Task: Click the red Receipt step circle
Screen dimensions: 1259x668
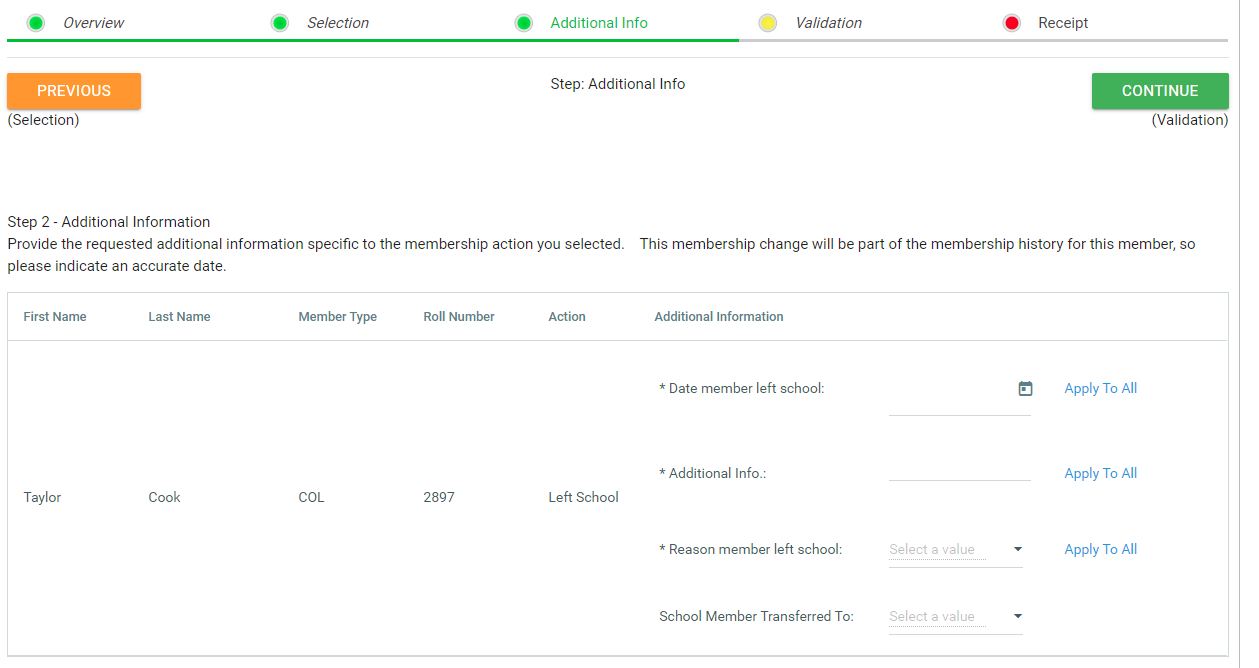Action: point(1012,23)
